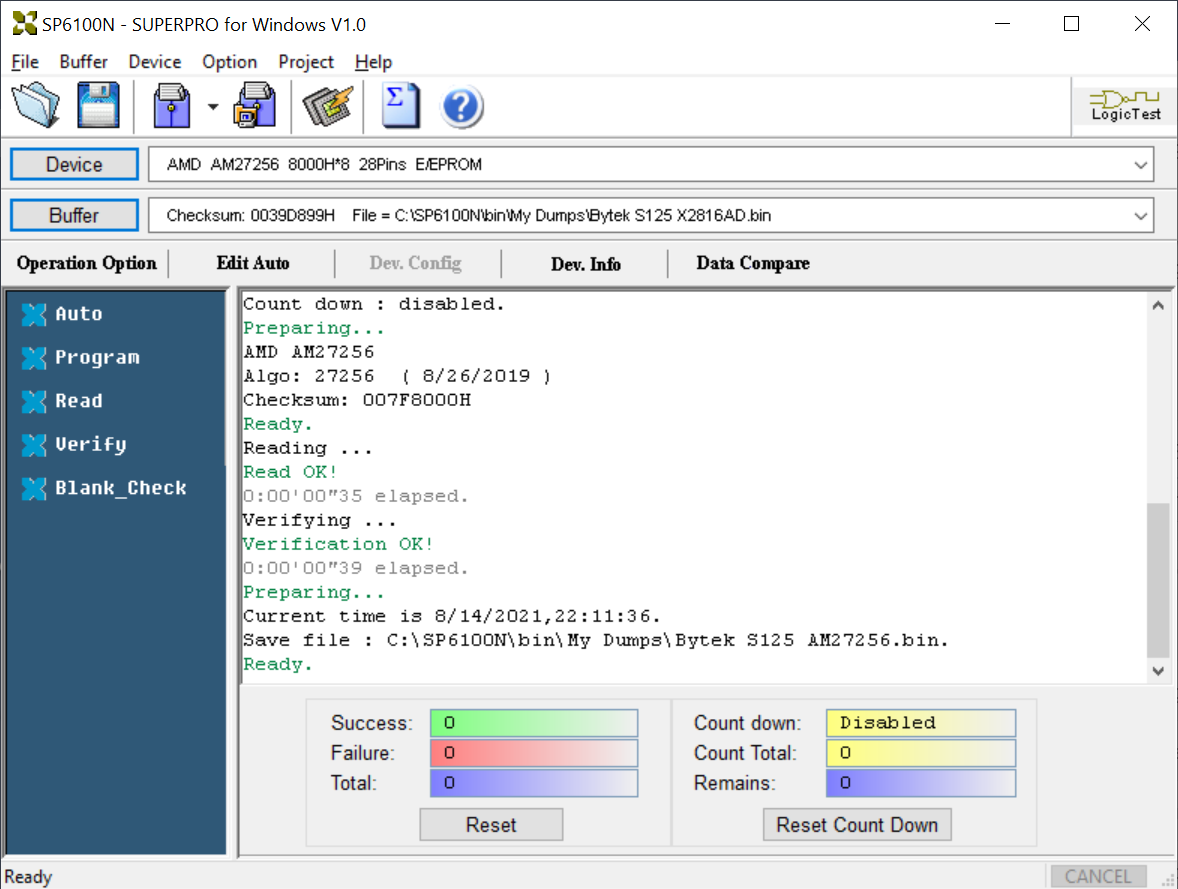The width and height of the screenshot is (1178, 889).
Task: Open the Device menu
Action: point(155,62)
